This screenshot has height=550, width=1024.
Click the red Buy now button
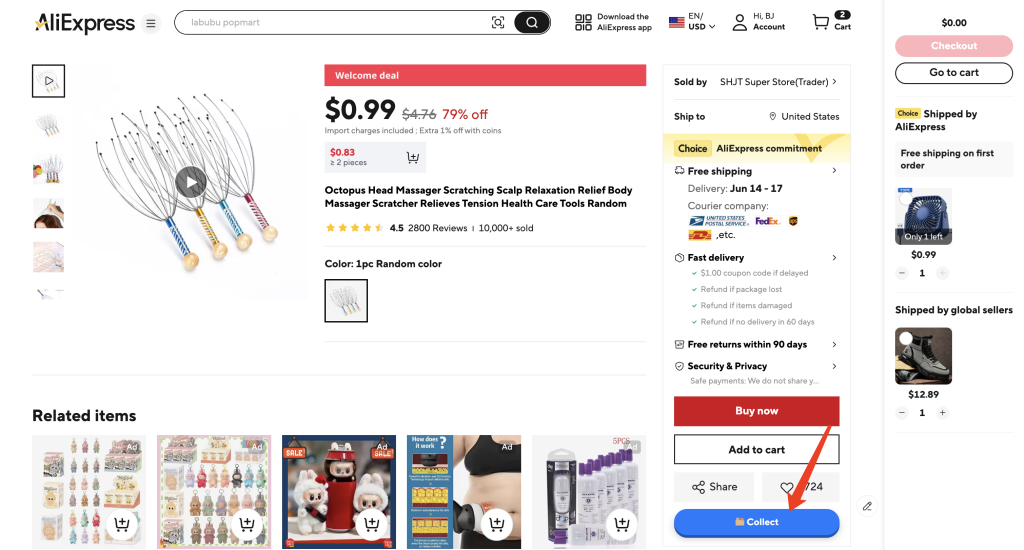[x=756, y=411]
